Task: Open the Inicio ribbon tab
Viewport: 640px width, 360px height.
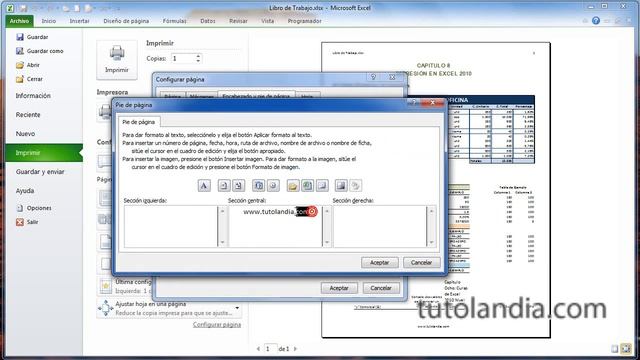Action: (x=49, y=21)
